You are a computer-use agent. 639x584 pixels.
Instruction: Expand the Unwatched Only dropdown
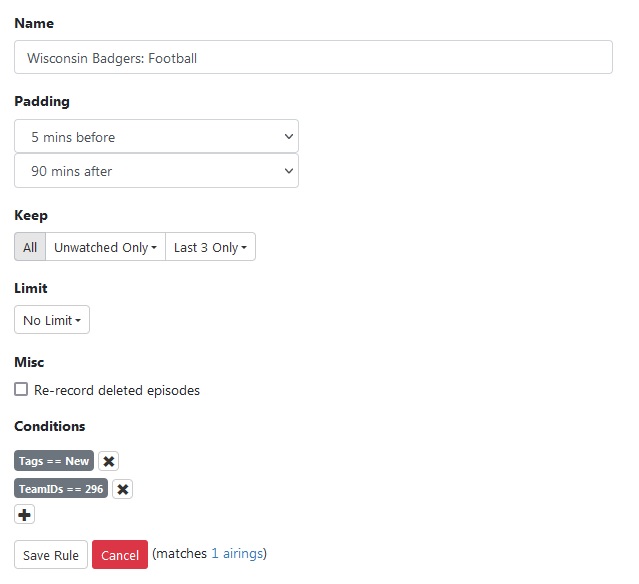[x=105, y=247]
